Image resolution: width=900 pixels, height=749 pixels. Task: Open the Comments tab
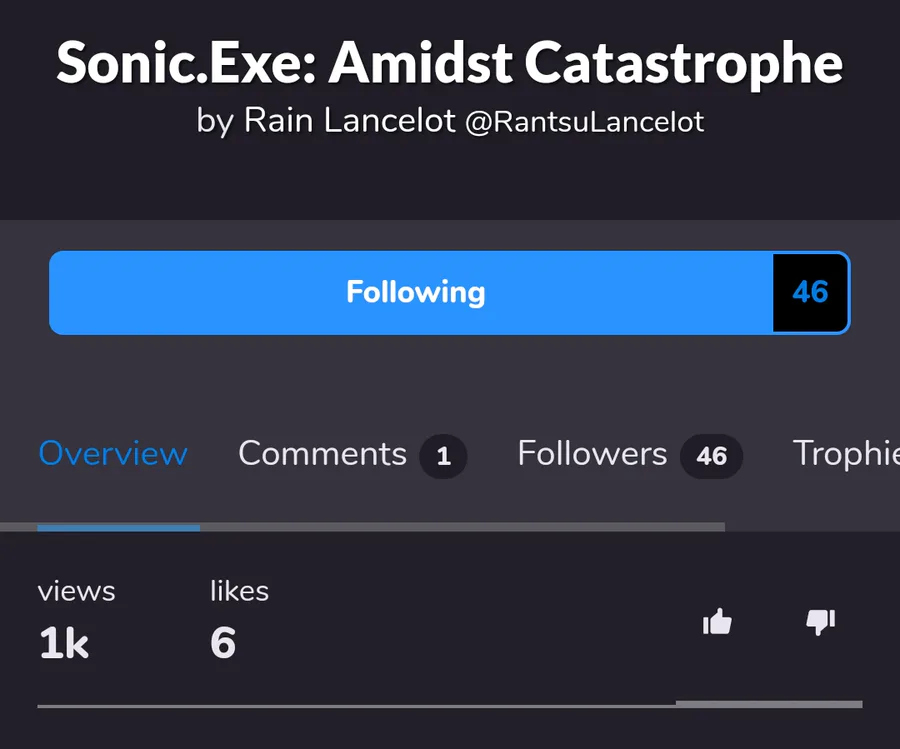pos(322,454)
